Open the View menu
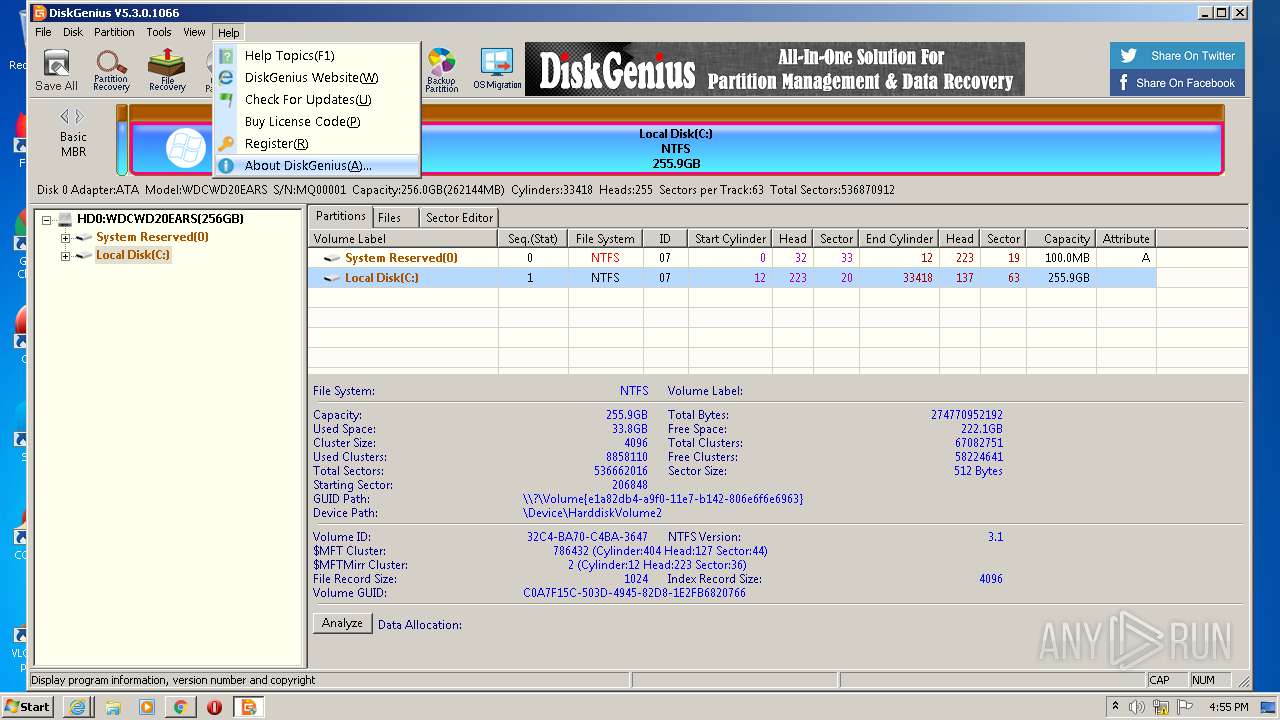 click(194, 32)
